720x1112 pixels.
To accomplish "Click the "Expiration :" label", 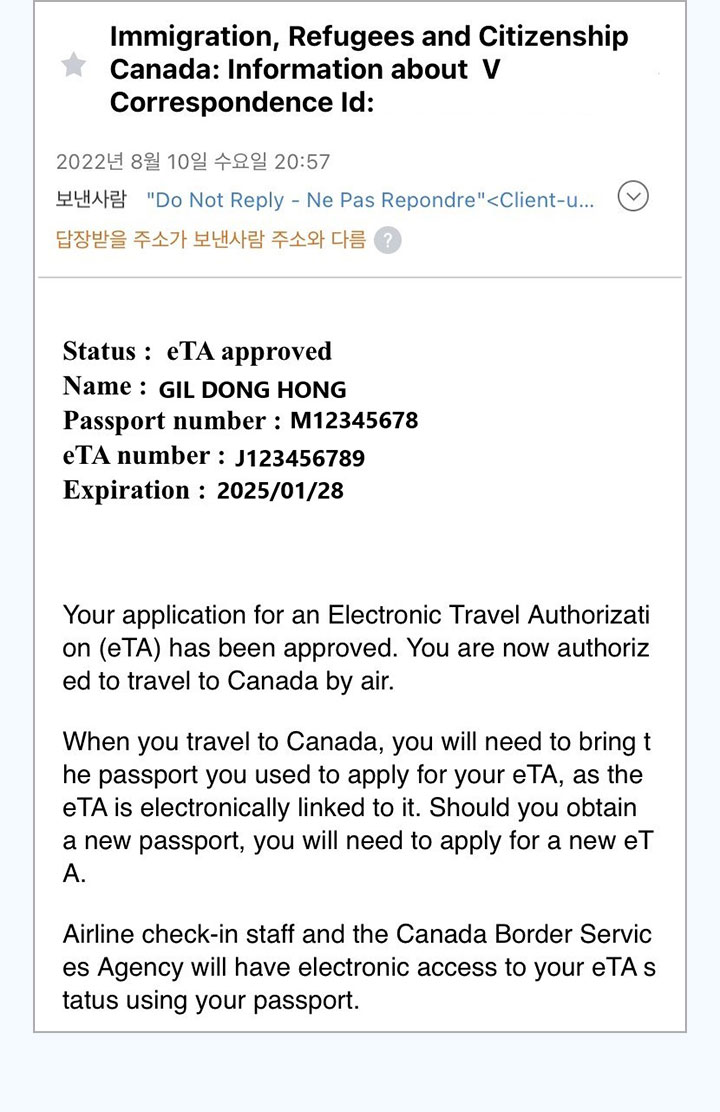I will [134, 491].
